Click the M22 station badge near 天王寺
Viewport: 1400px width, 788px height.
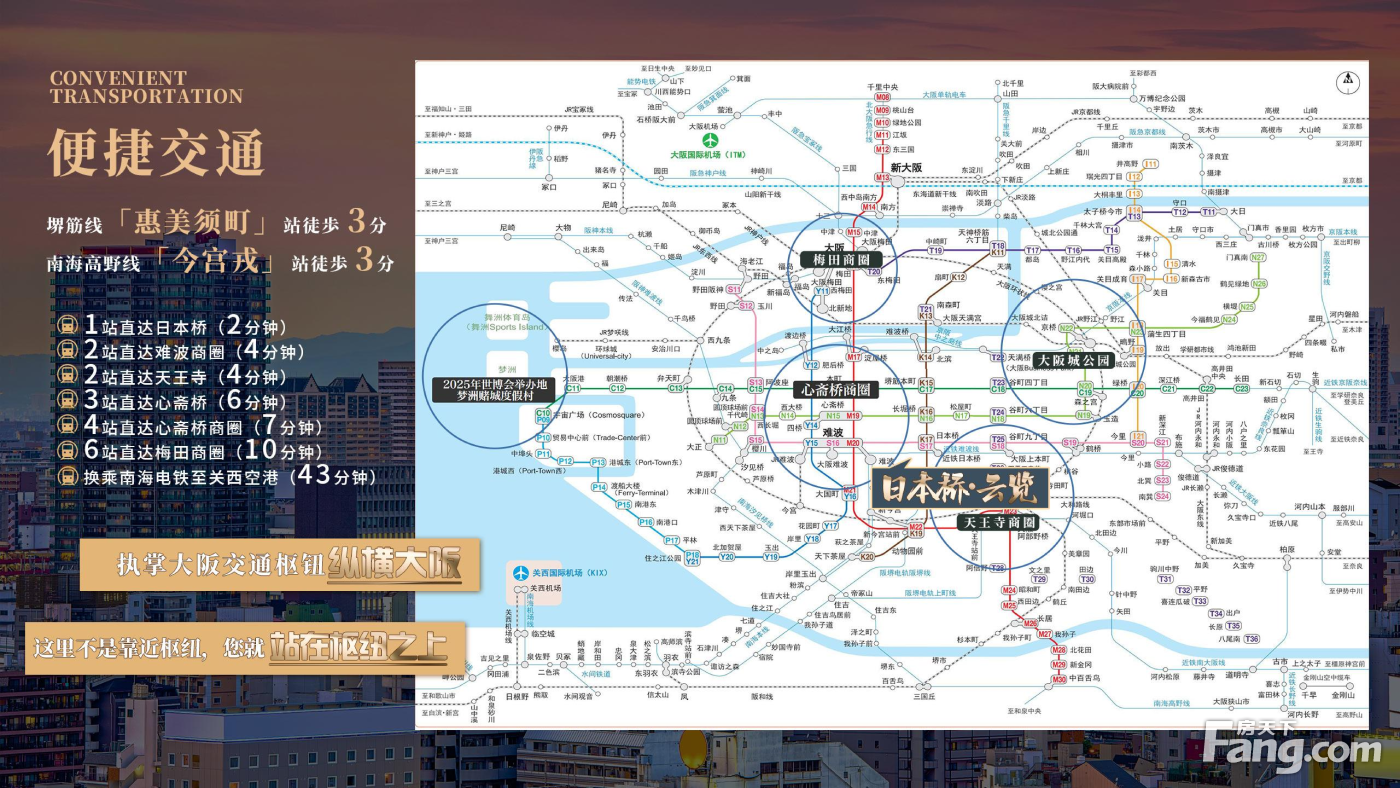coord(916,526)
